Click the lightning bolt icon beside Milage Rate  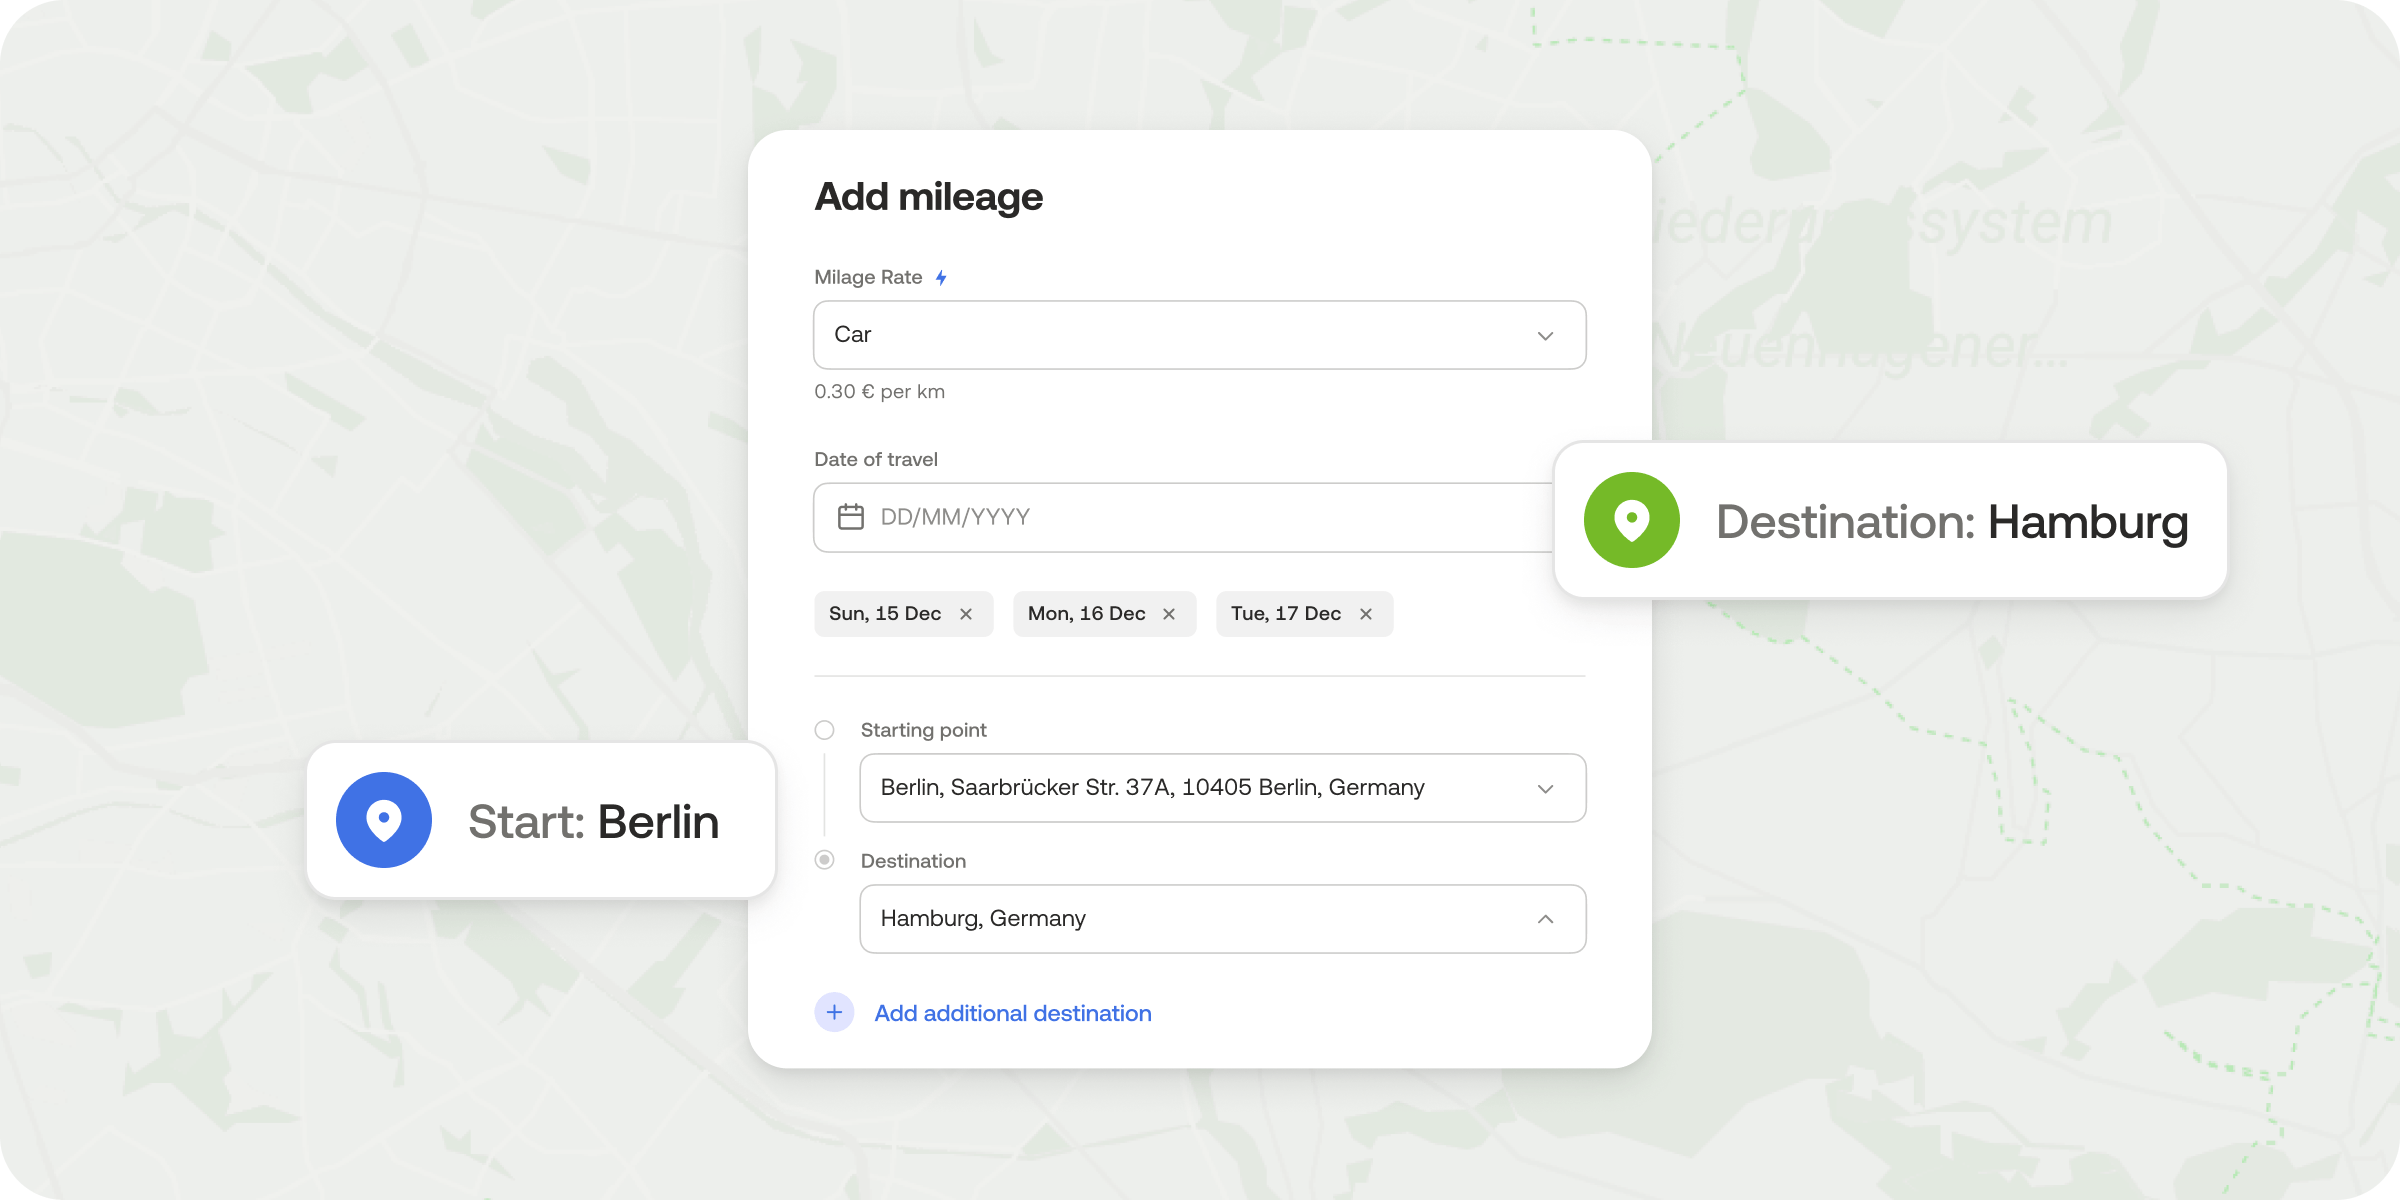click(941, 278)
